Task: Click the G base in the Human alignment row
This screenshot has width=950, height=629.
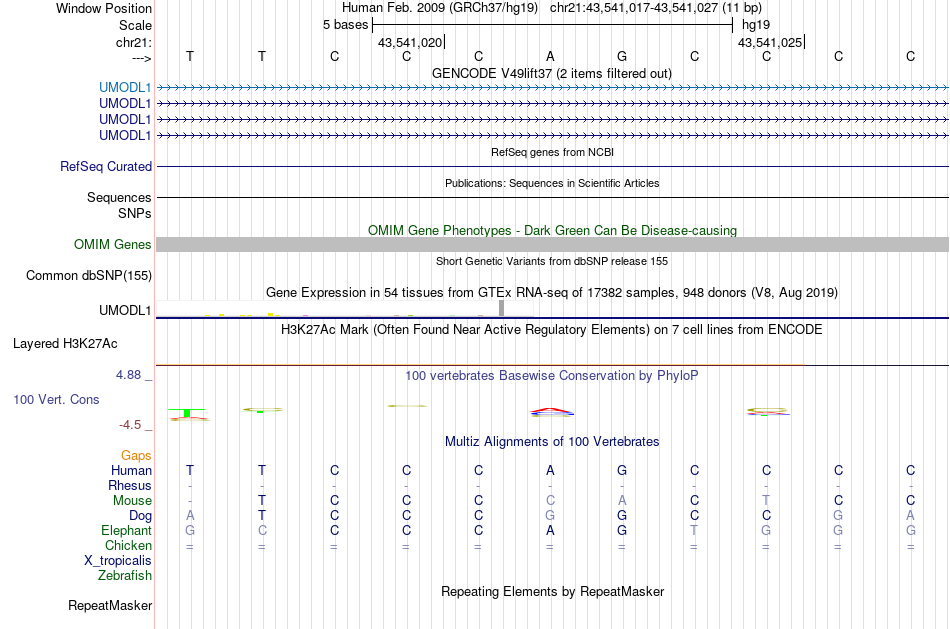Action: coord(622,470)
